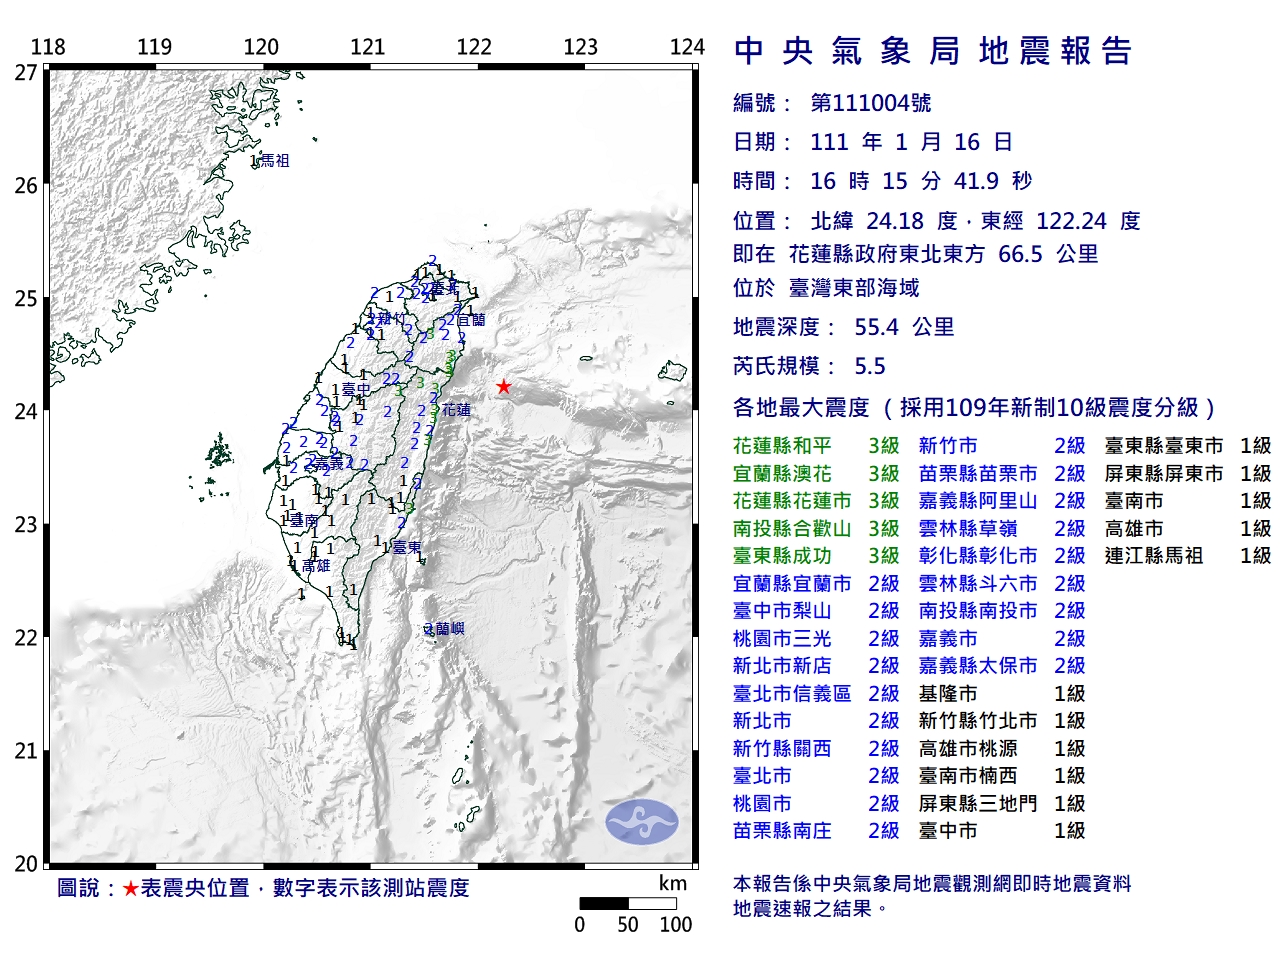Click the Central Weather Bureau logo on map
The height and width of the screenshot is (960, 1280).
[x=641, y=823]
